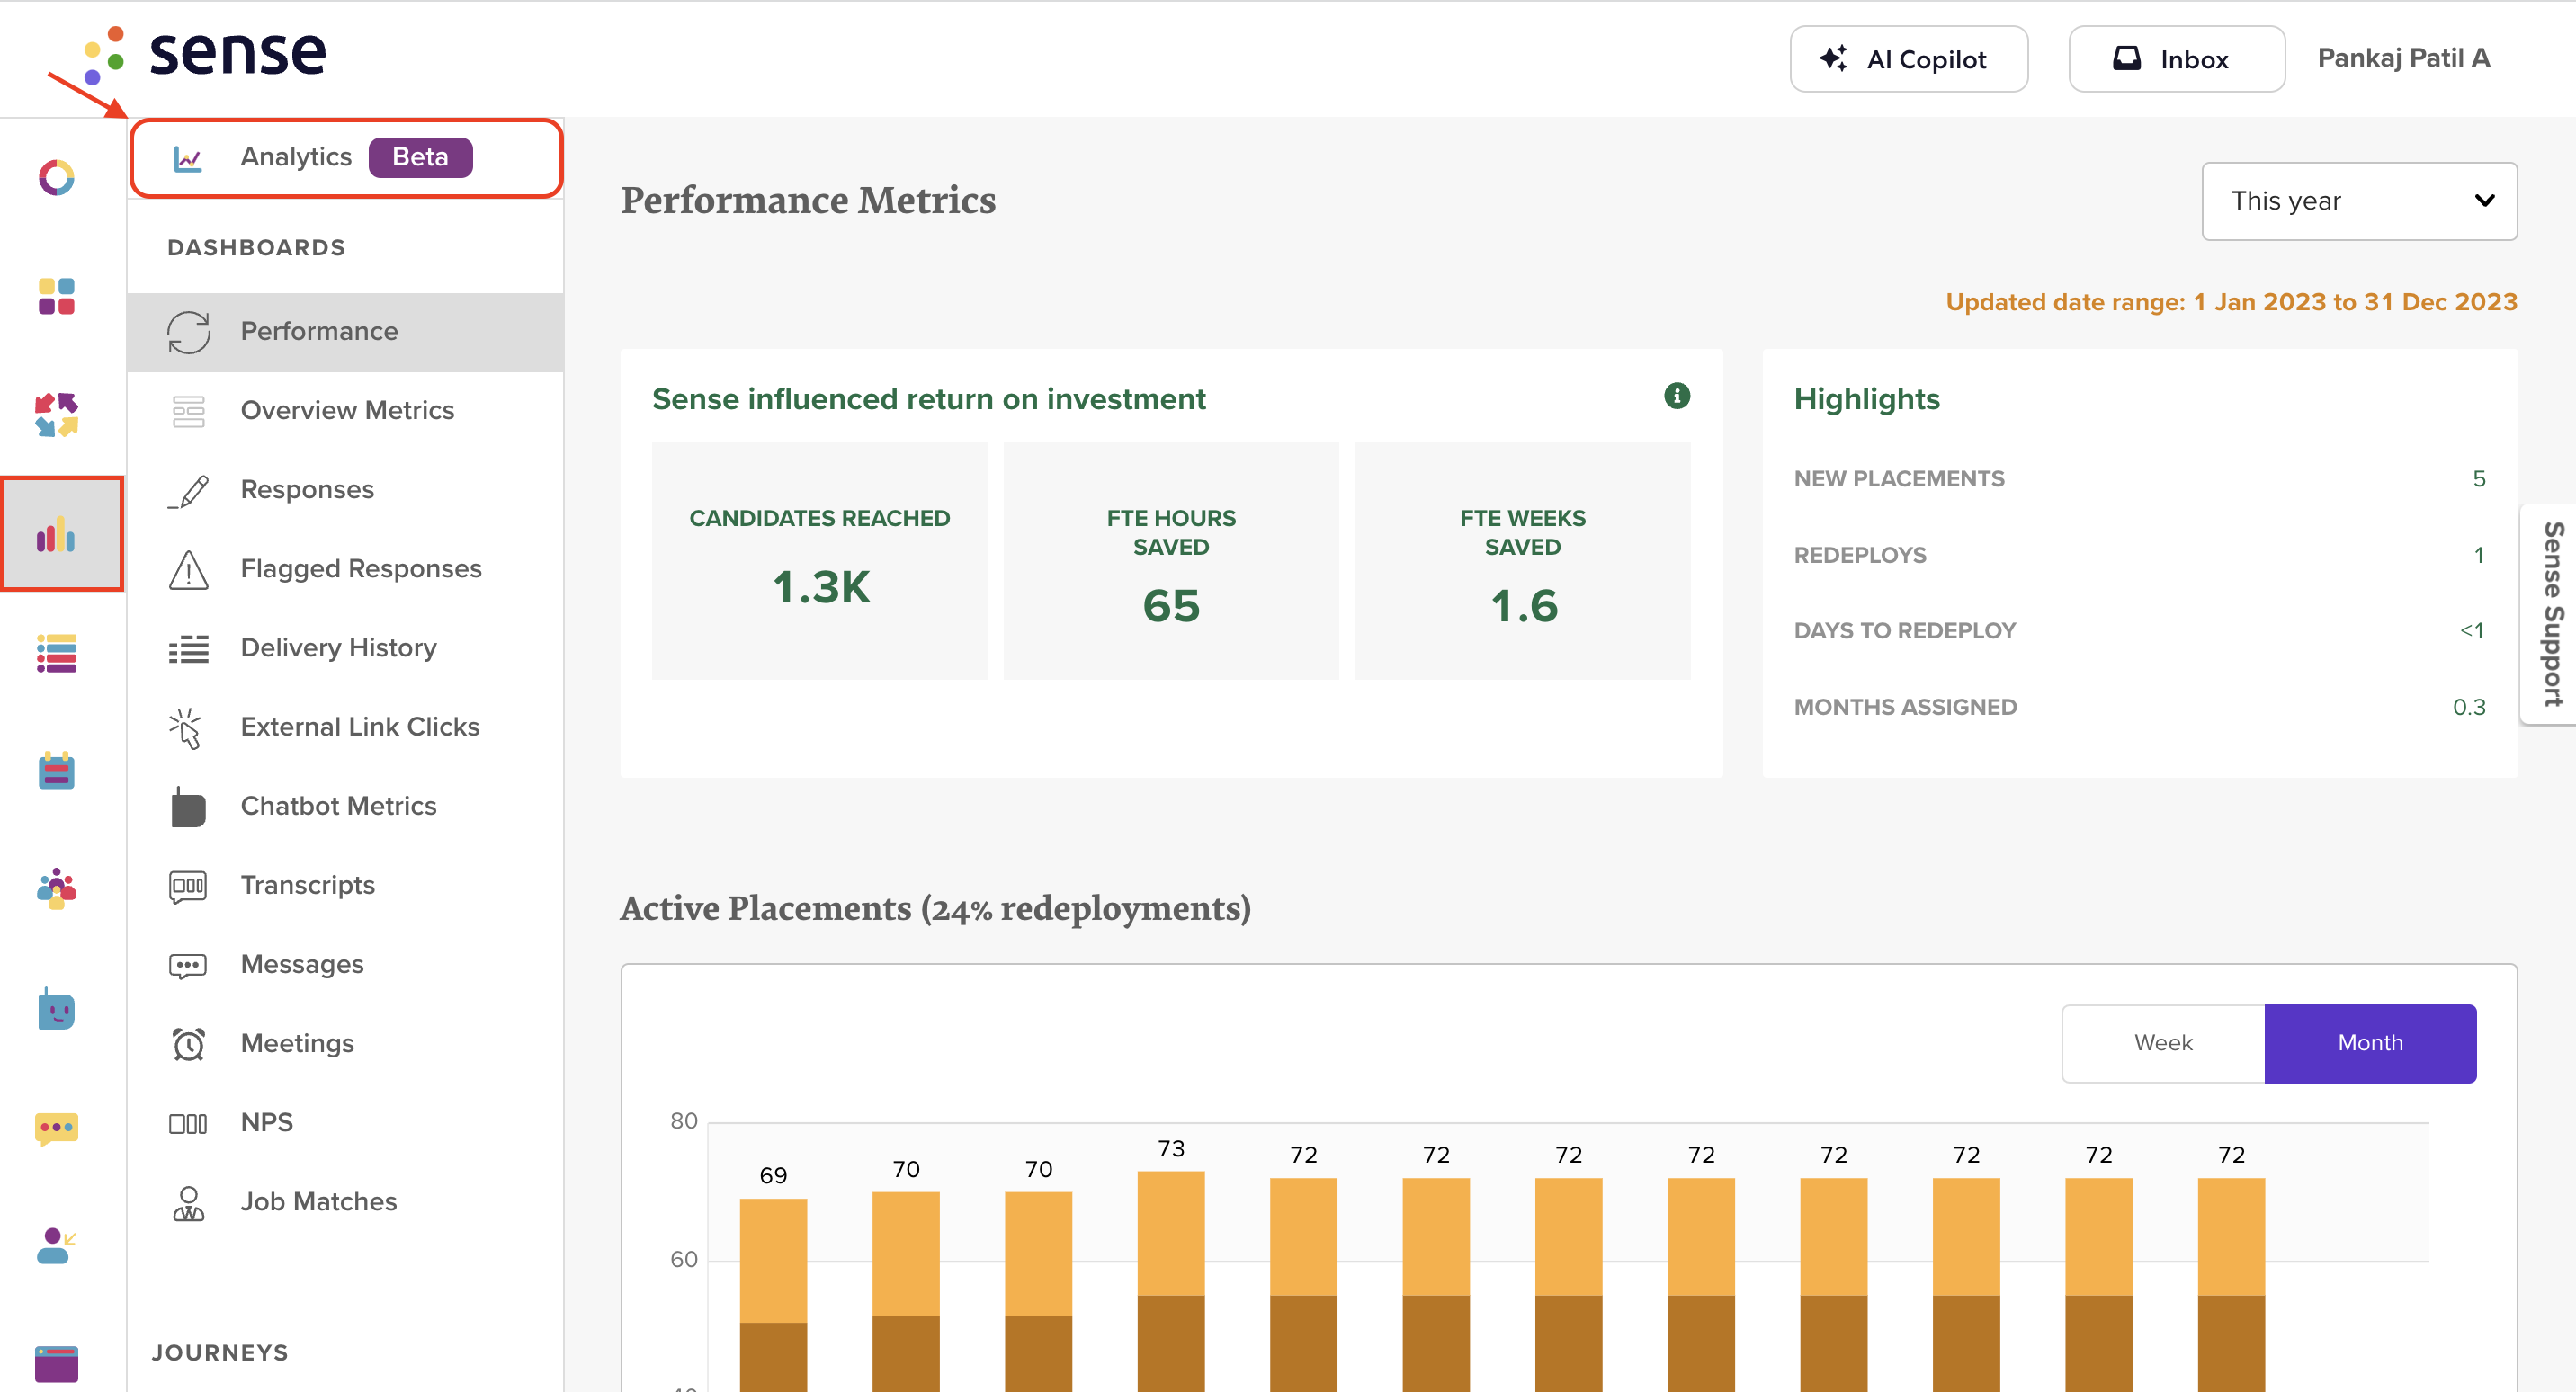Click the New Placements value 5
The height and width of the screenshot is (1392, 2576).
click(2479, 479)
